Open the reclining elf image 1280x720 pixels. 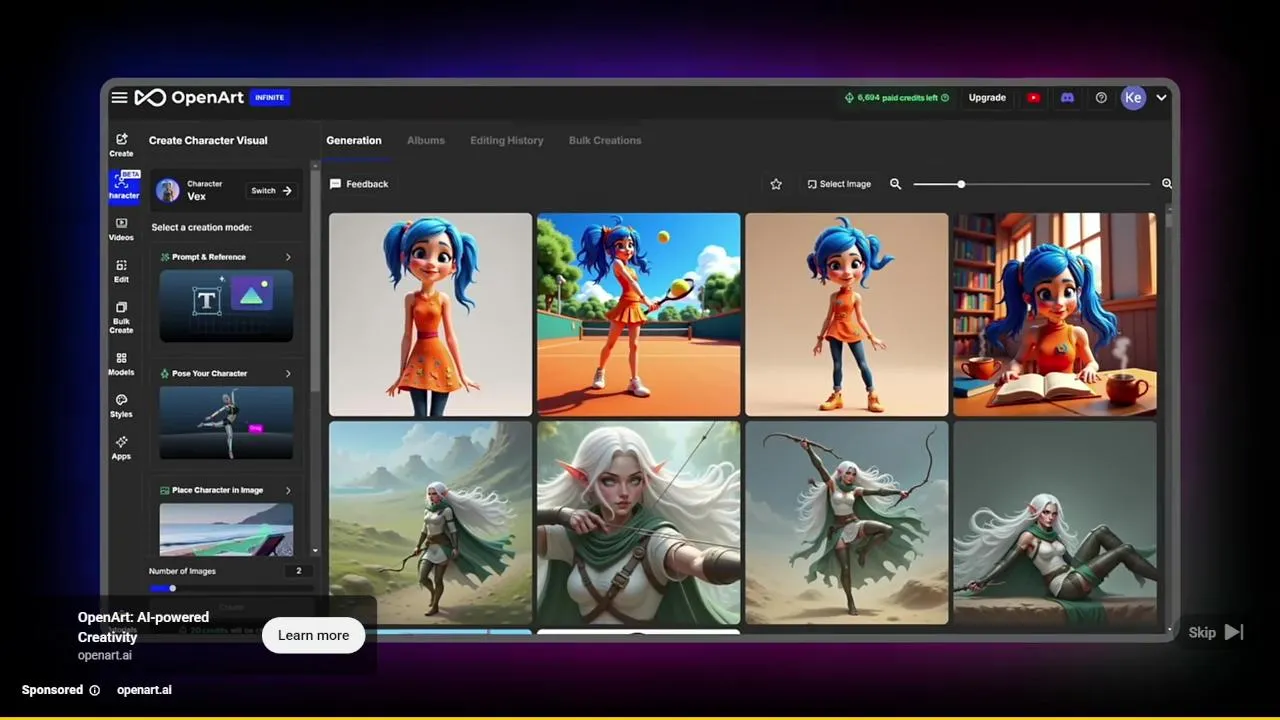coord(1054,523)
